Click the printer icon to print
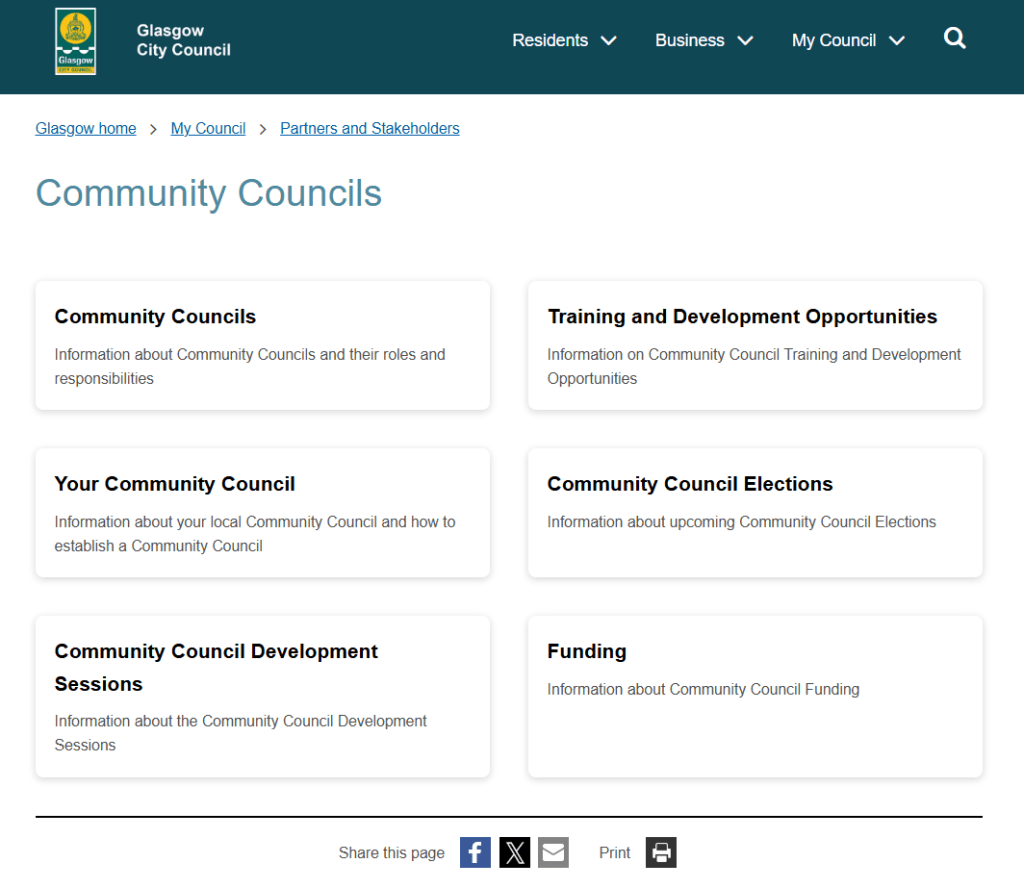Viewport: 1024px width, 889px height. (x=661, y=852)
